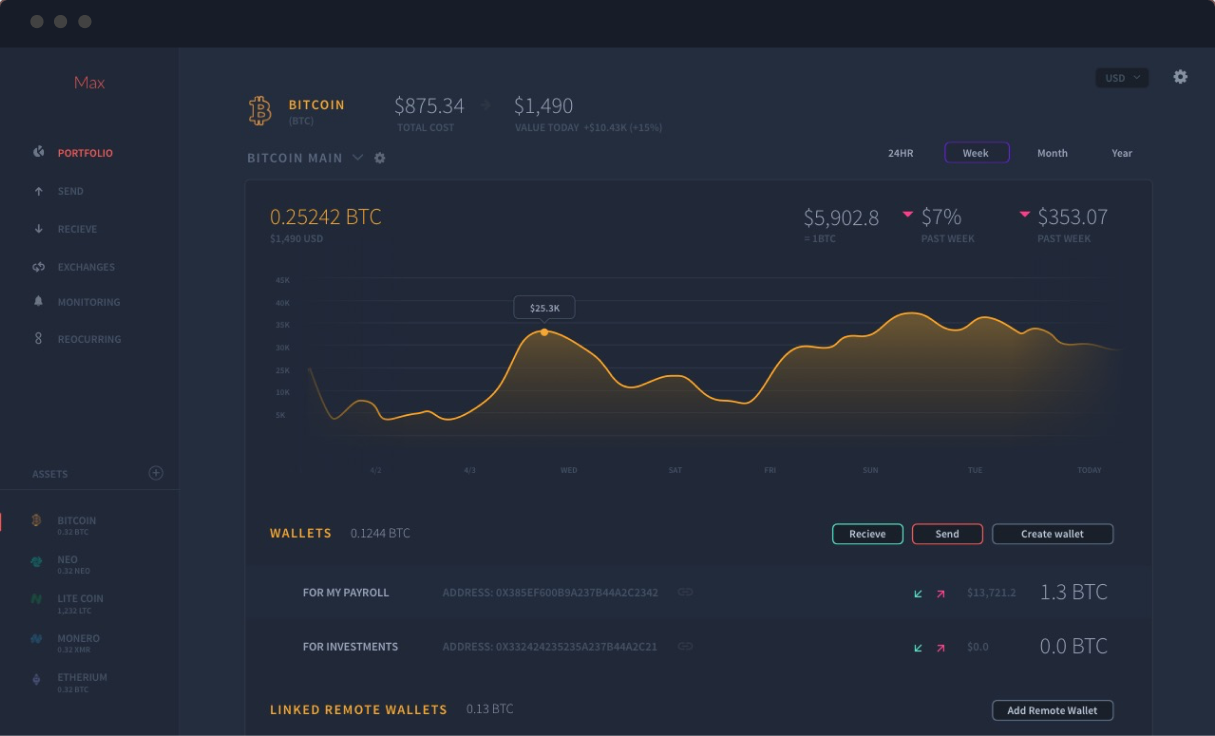1215x736 pixels.
Task: Click the large Bitcoin logo in header
Action: click(x=260, y=111)
